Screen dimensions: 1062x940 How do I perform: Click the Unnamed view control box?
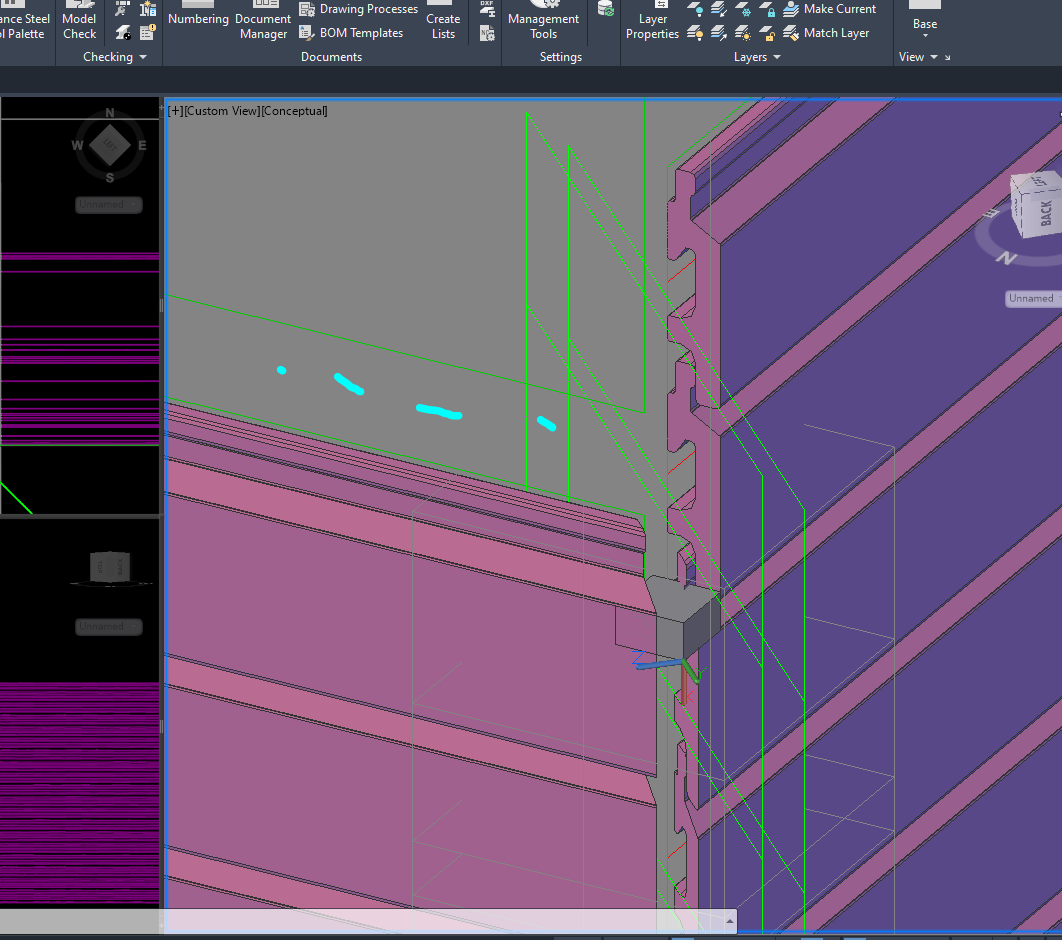point(1030,297)
